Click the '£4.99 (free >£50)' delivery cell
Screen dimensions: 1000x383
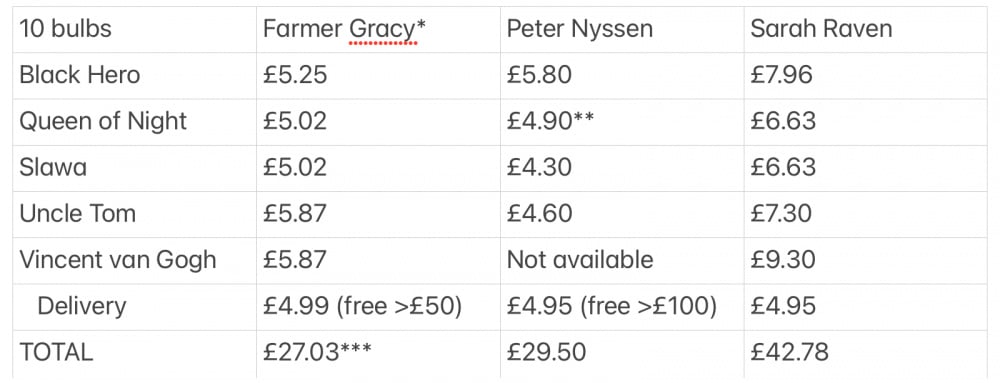378,307
